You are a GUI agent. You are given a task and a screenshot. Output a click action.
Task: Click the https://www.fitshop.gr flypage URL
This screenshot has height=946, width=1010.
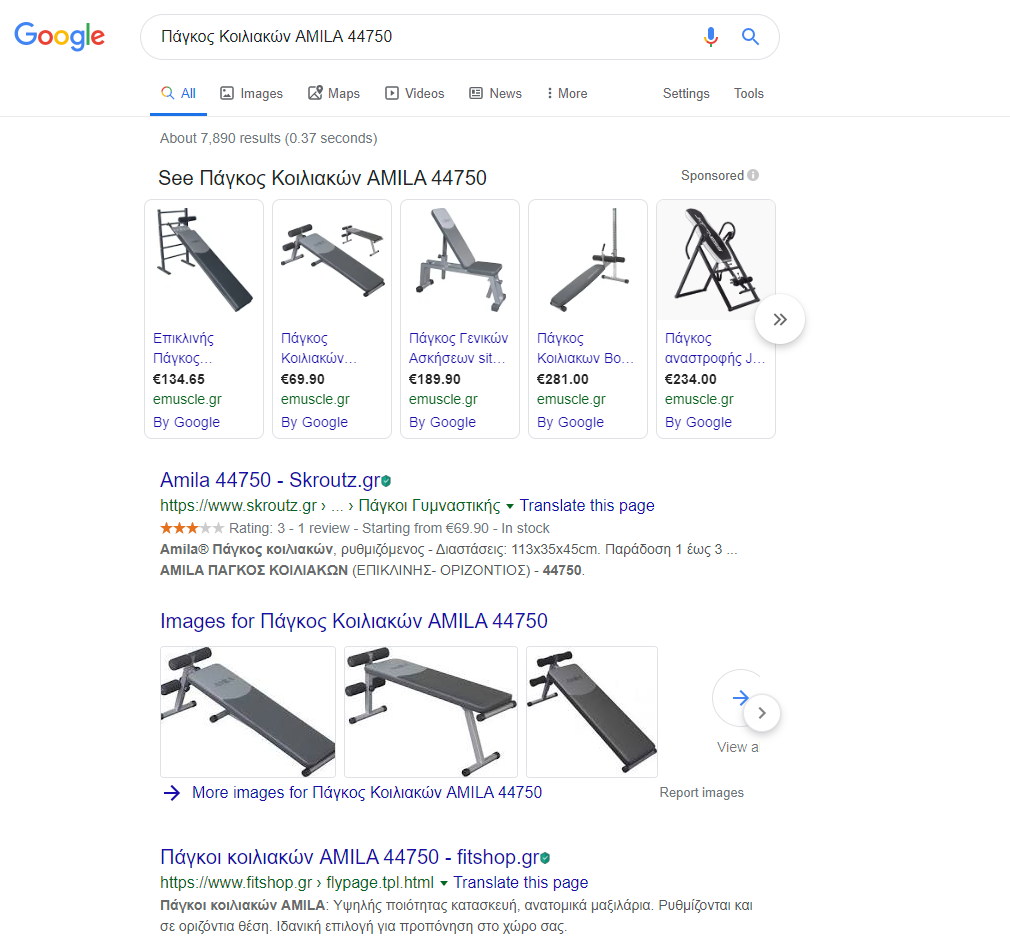pos(297,882)
